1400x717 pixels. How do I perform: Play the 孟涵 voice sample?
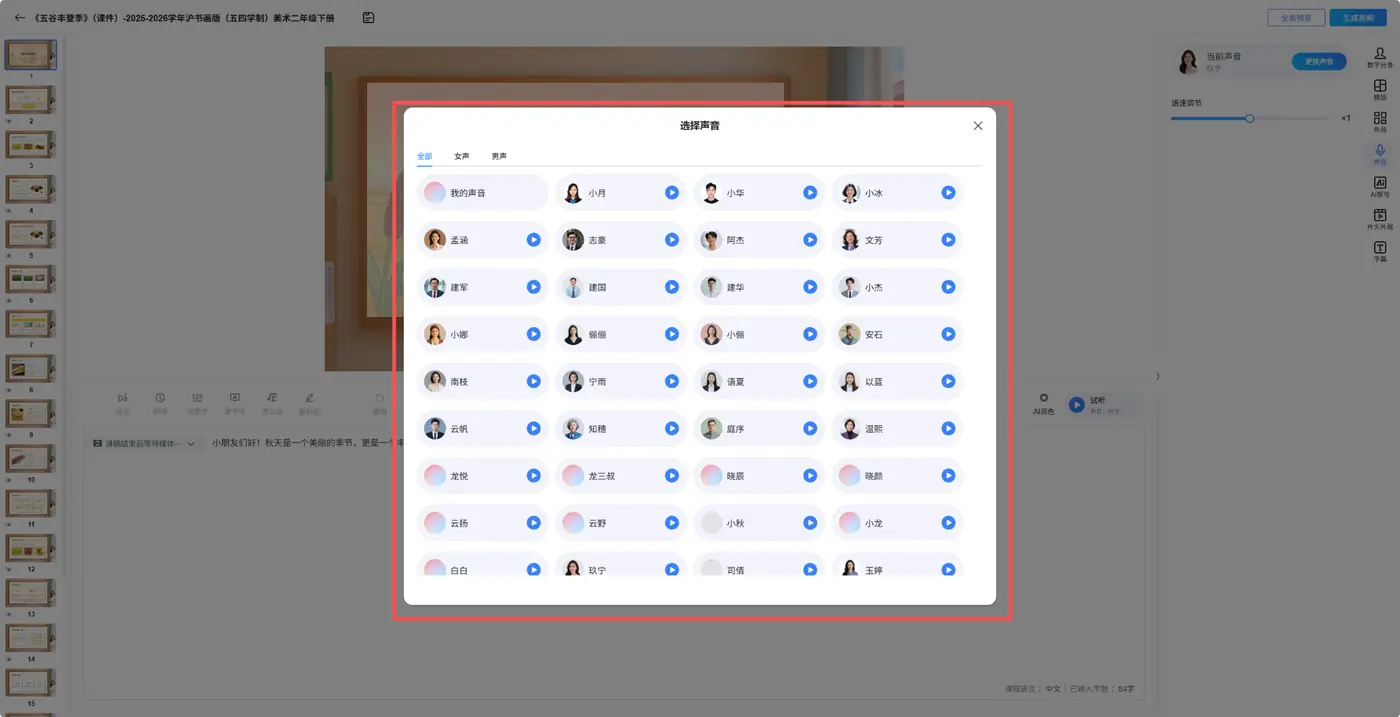pos(534,240)
